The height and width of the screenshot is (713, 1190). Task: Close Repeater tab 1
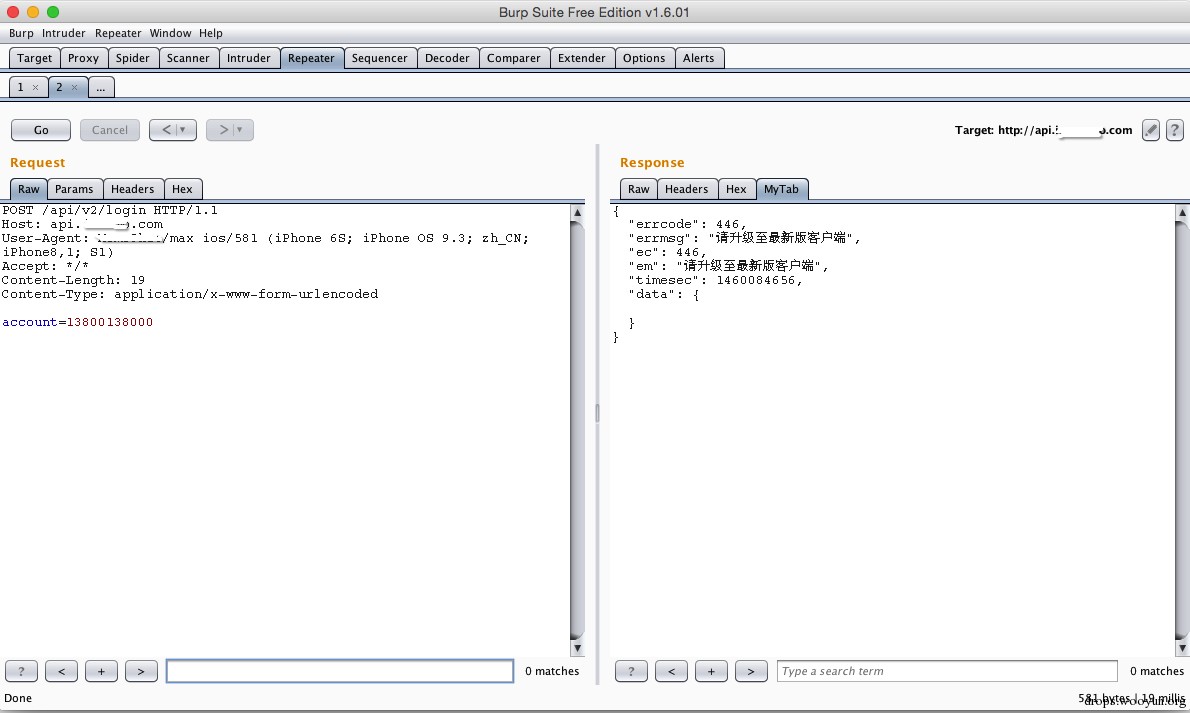tap(35, 88)
